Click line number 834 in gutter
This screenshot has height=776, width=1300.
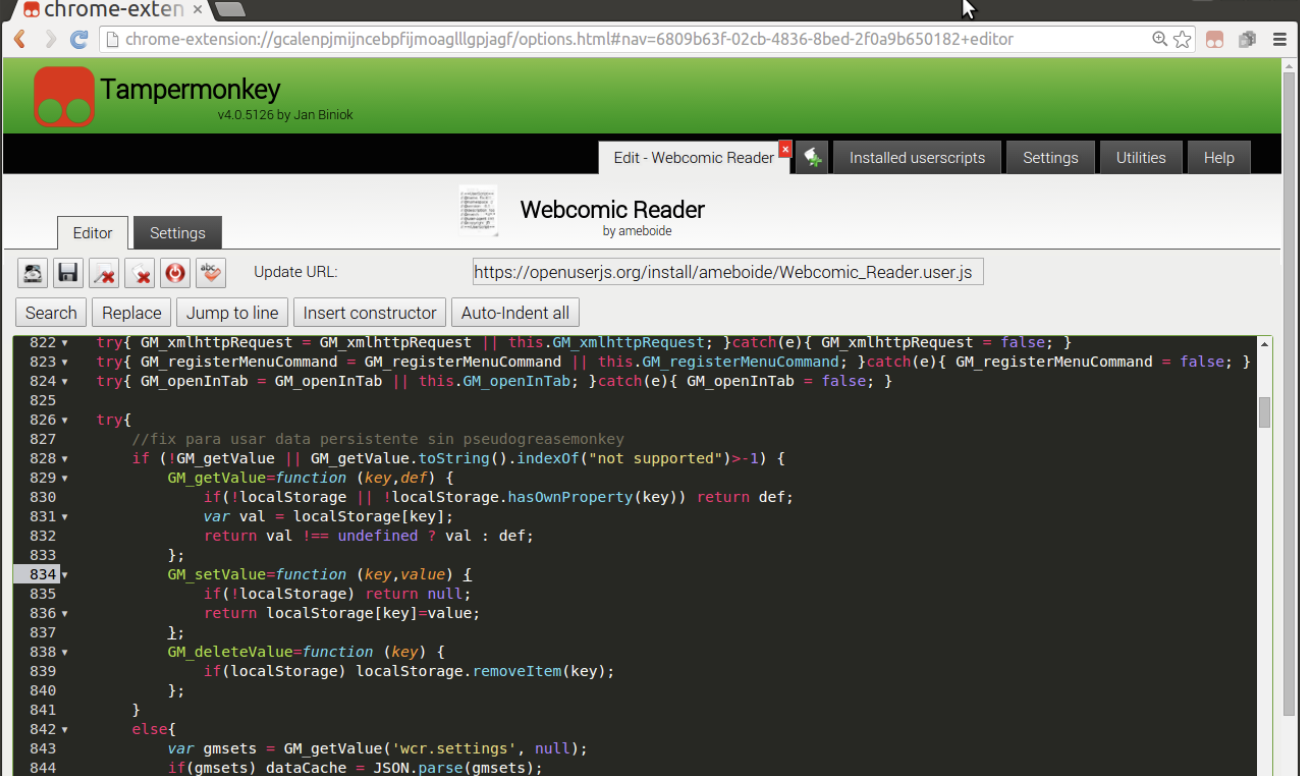42,575
